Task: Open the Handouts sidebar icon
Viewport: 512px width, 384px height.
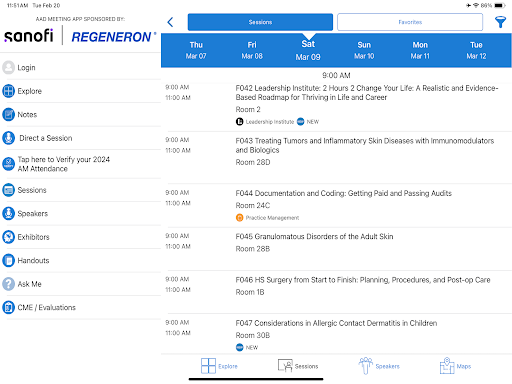Action: (x=8, y=260)
